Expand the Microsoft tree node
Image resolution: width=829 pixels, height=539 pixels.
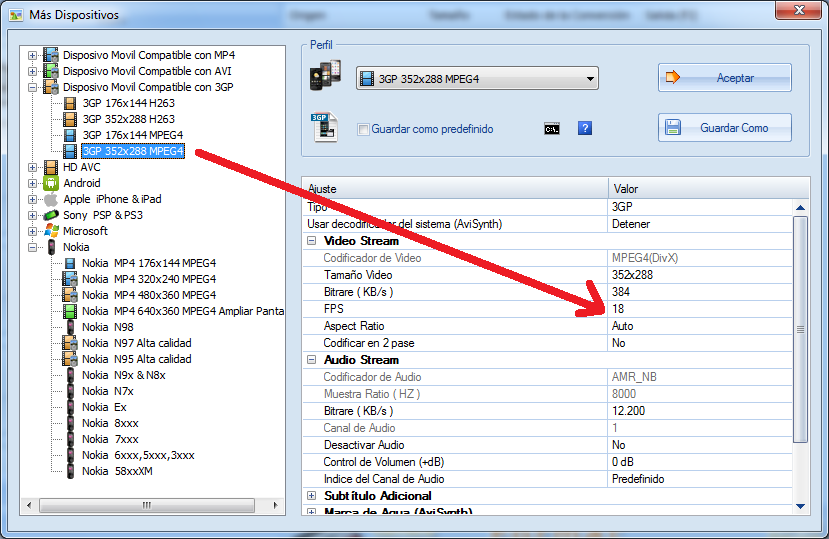[33, 232]
